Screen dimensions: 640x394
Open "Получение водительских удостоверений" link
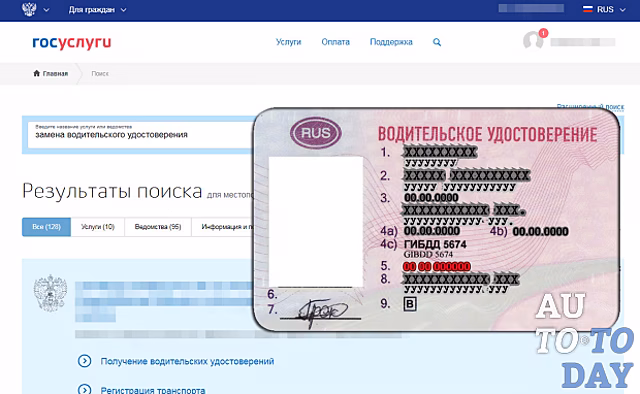pyautogui.click(x=187, y=361)
